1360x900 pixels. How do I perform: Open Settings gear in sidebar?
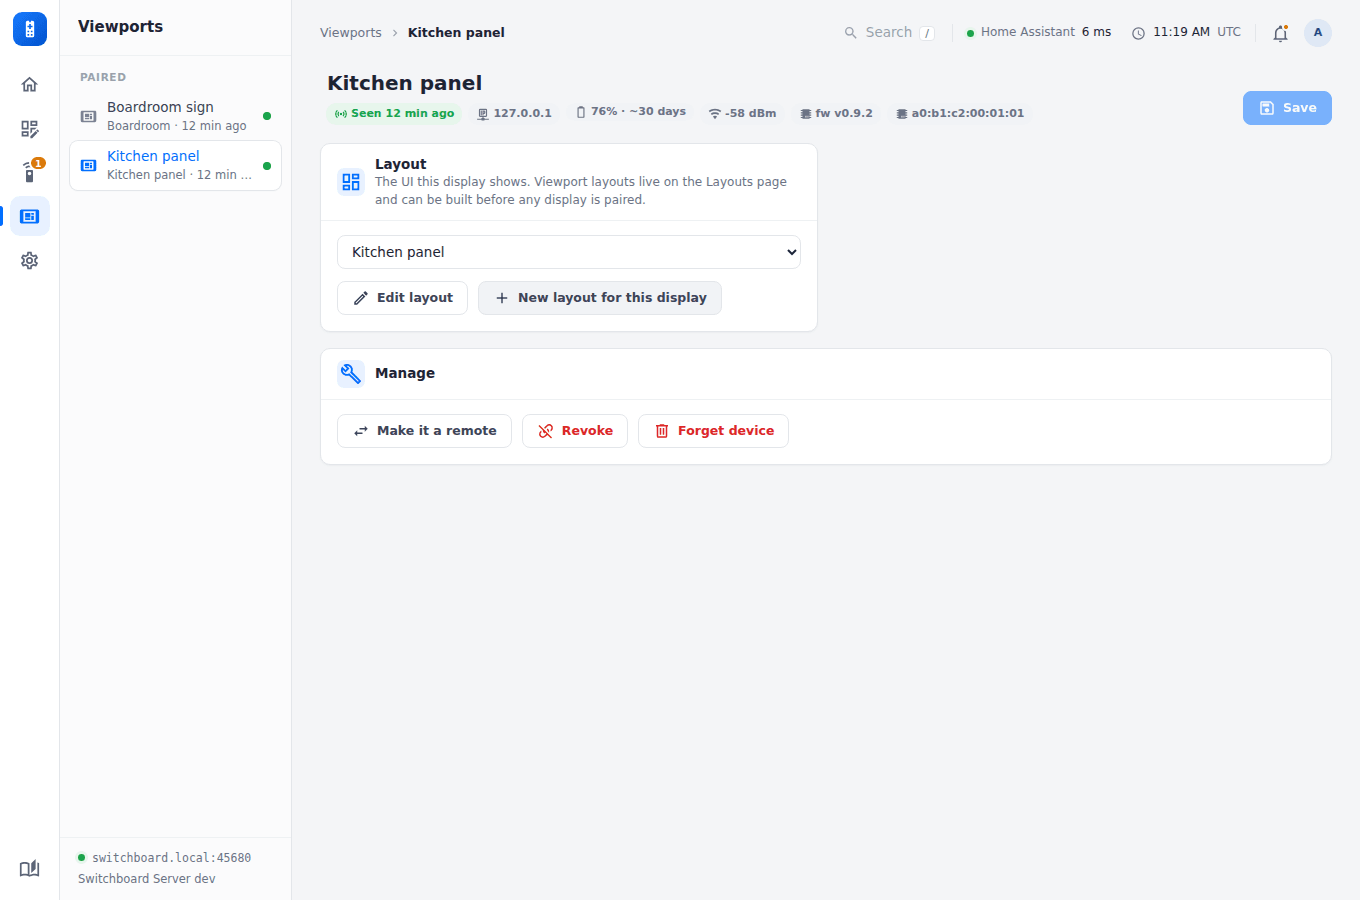tap(30, 260)
